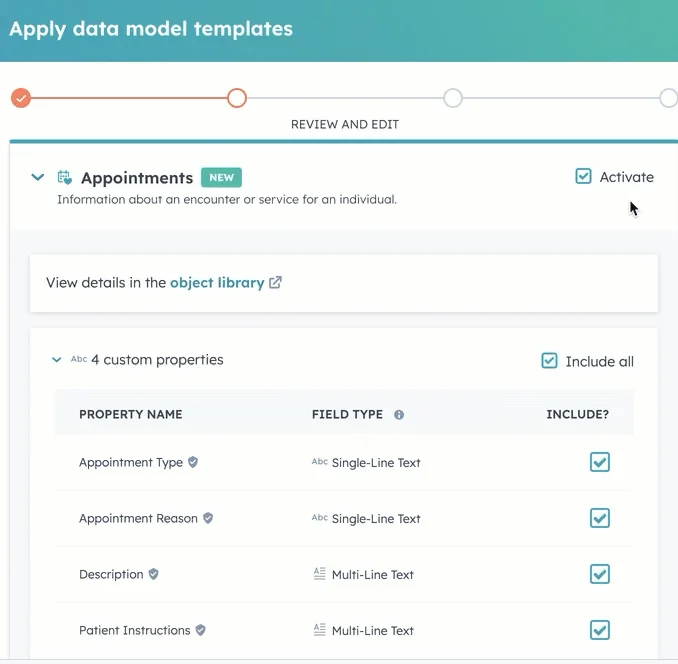Click the REVIEW AND EDIT step label
Viewport: 678px width, 664px height.
coord(345,124)
